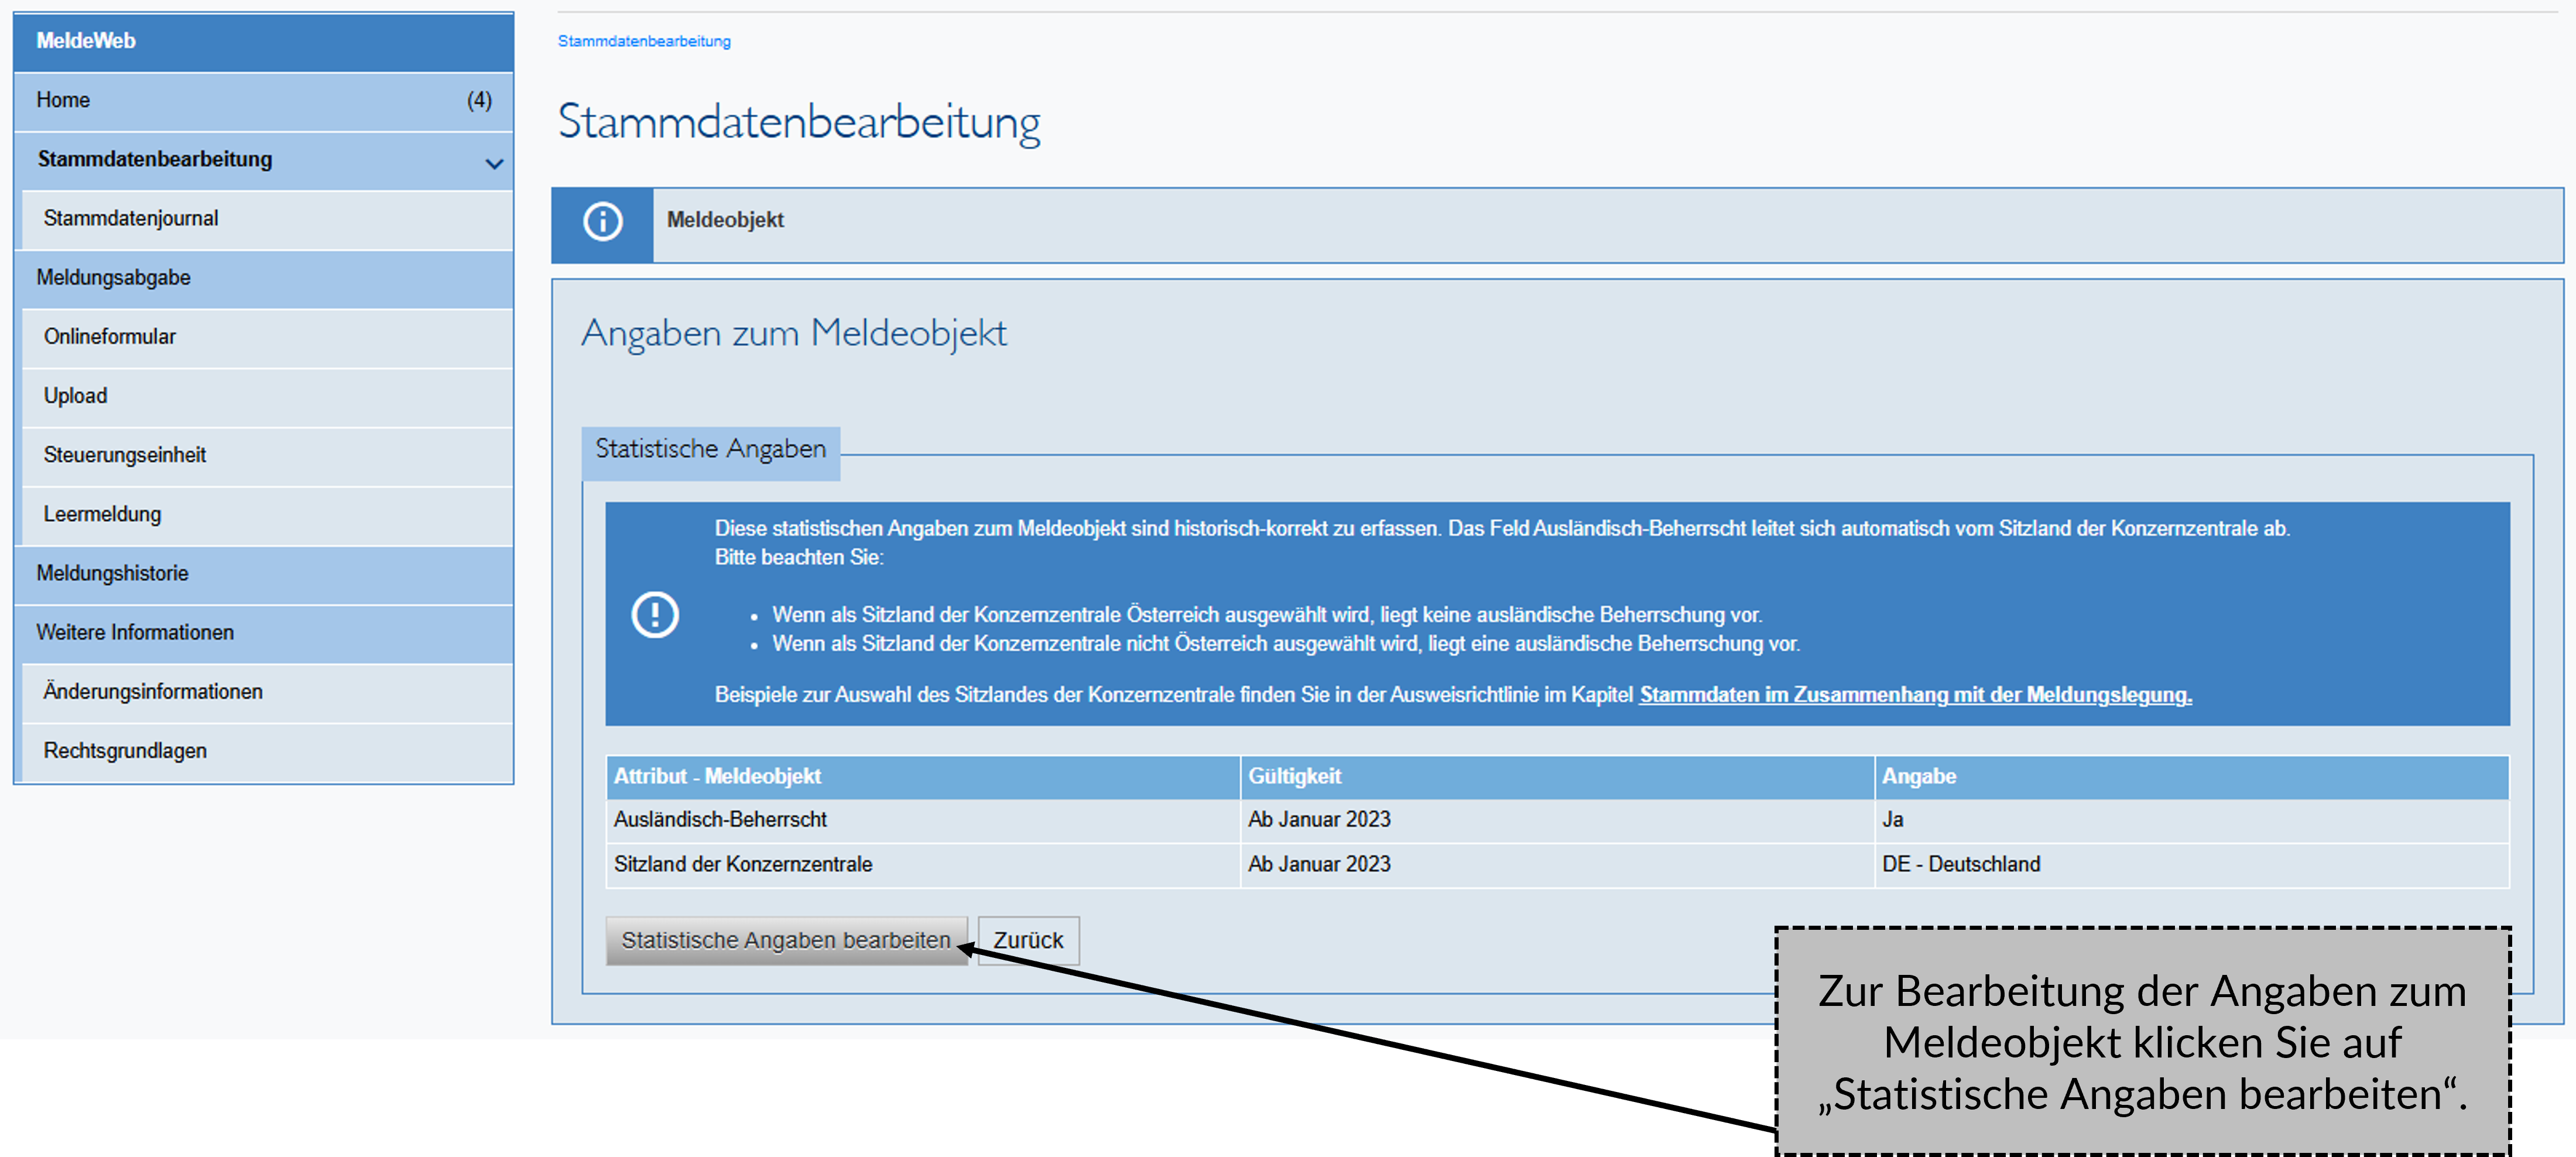Open Meldungshistorie from the navigation

(112, 573)
